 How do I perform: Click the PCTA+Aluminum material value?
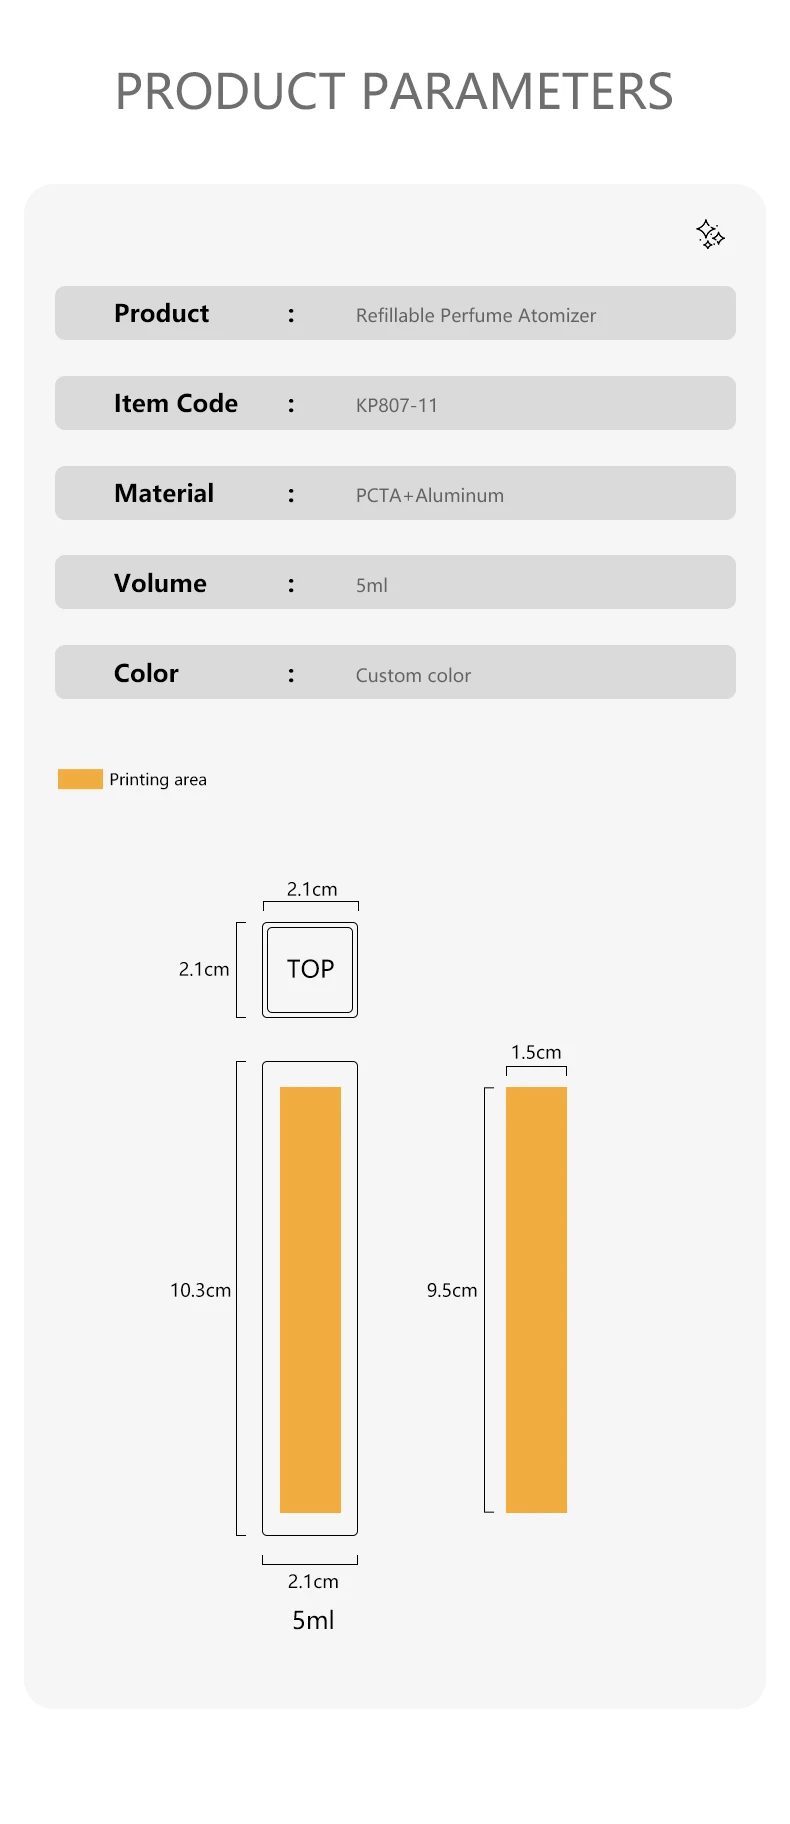pyautogui.click(x=430, y=495)
